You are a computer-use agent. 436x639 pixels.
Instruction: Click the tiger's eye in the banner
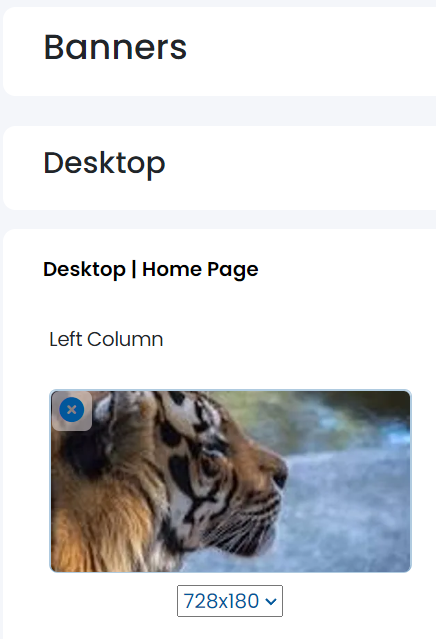pyautogui.click(x=209, y=465)
